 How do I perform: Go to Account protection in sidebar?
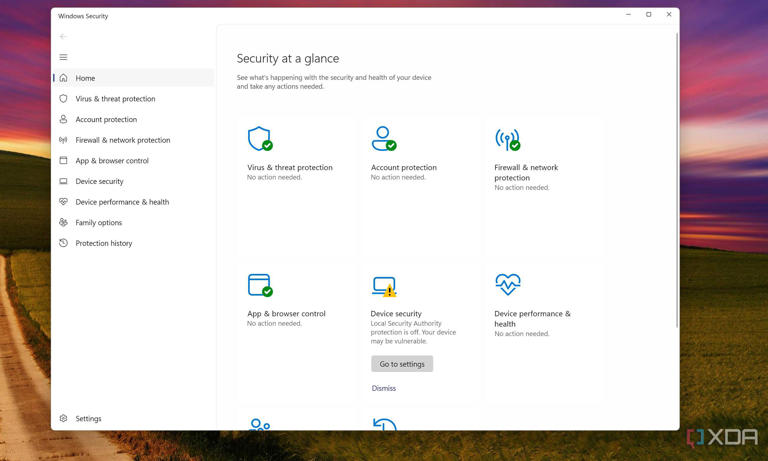click(x=106, y=120)
